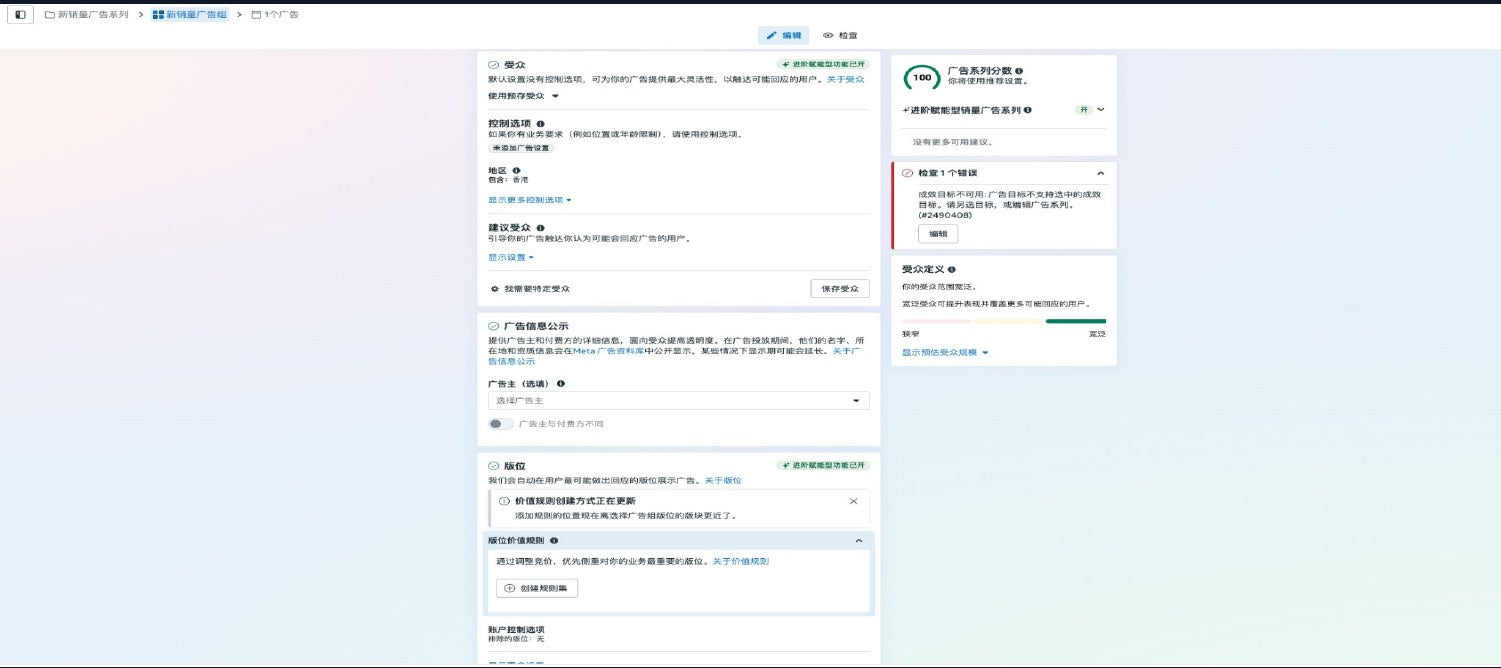
Task: Click 包含: 香港 location text
Action: click(508, 180)
